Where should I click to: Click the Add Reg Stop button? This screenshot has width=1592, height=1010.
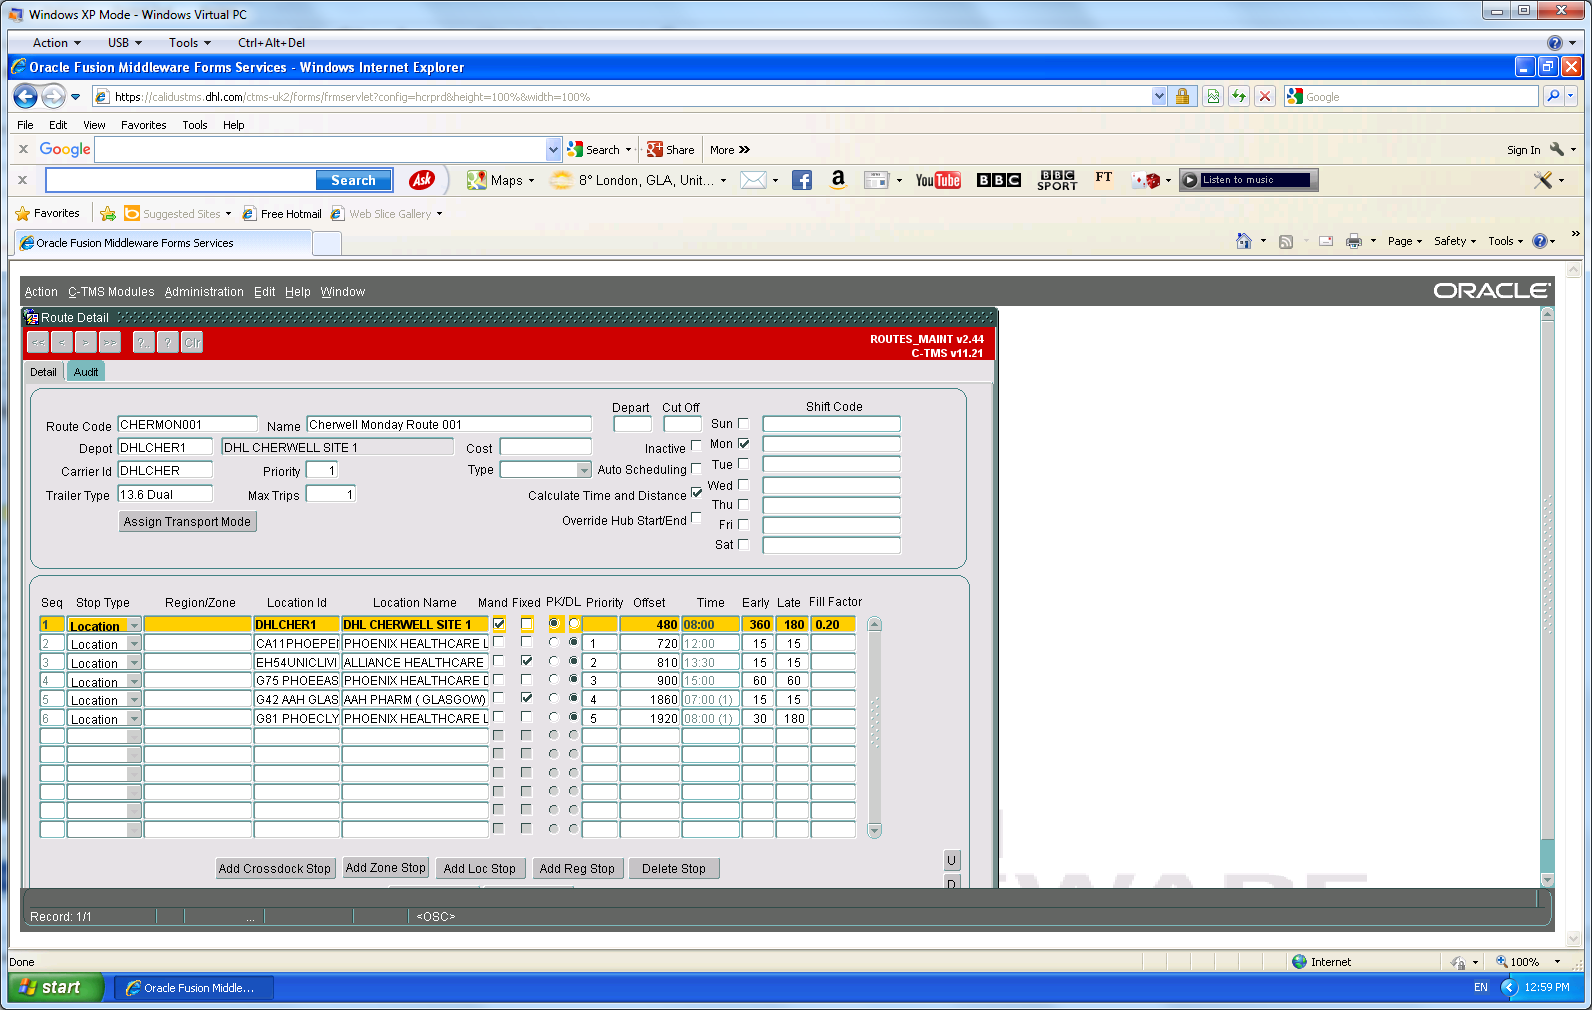pos(577,869)
